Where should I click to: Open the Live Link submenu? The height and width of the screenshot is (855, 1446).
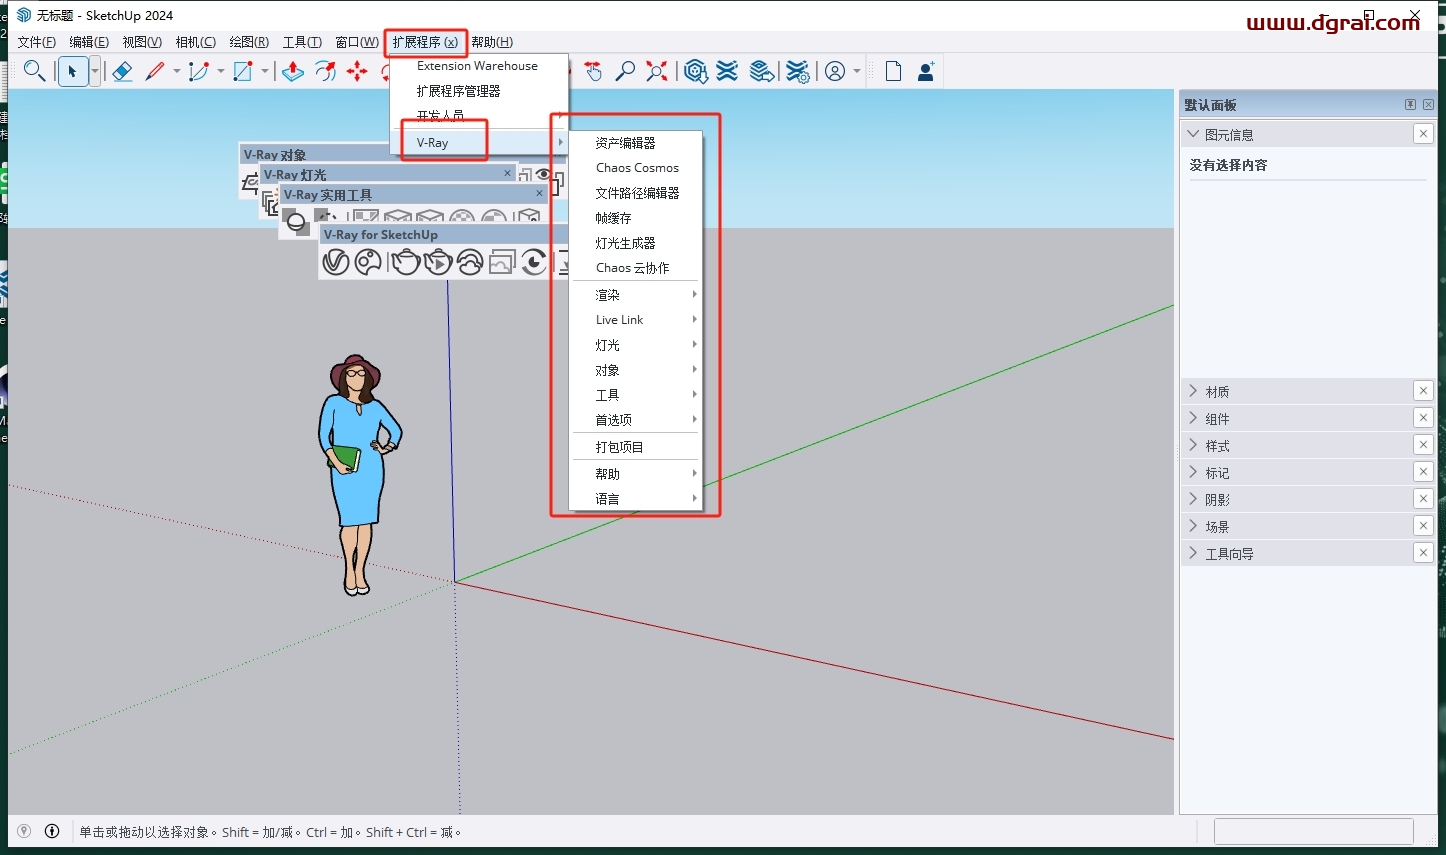pyautogui.click(x=636, y=320)
